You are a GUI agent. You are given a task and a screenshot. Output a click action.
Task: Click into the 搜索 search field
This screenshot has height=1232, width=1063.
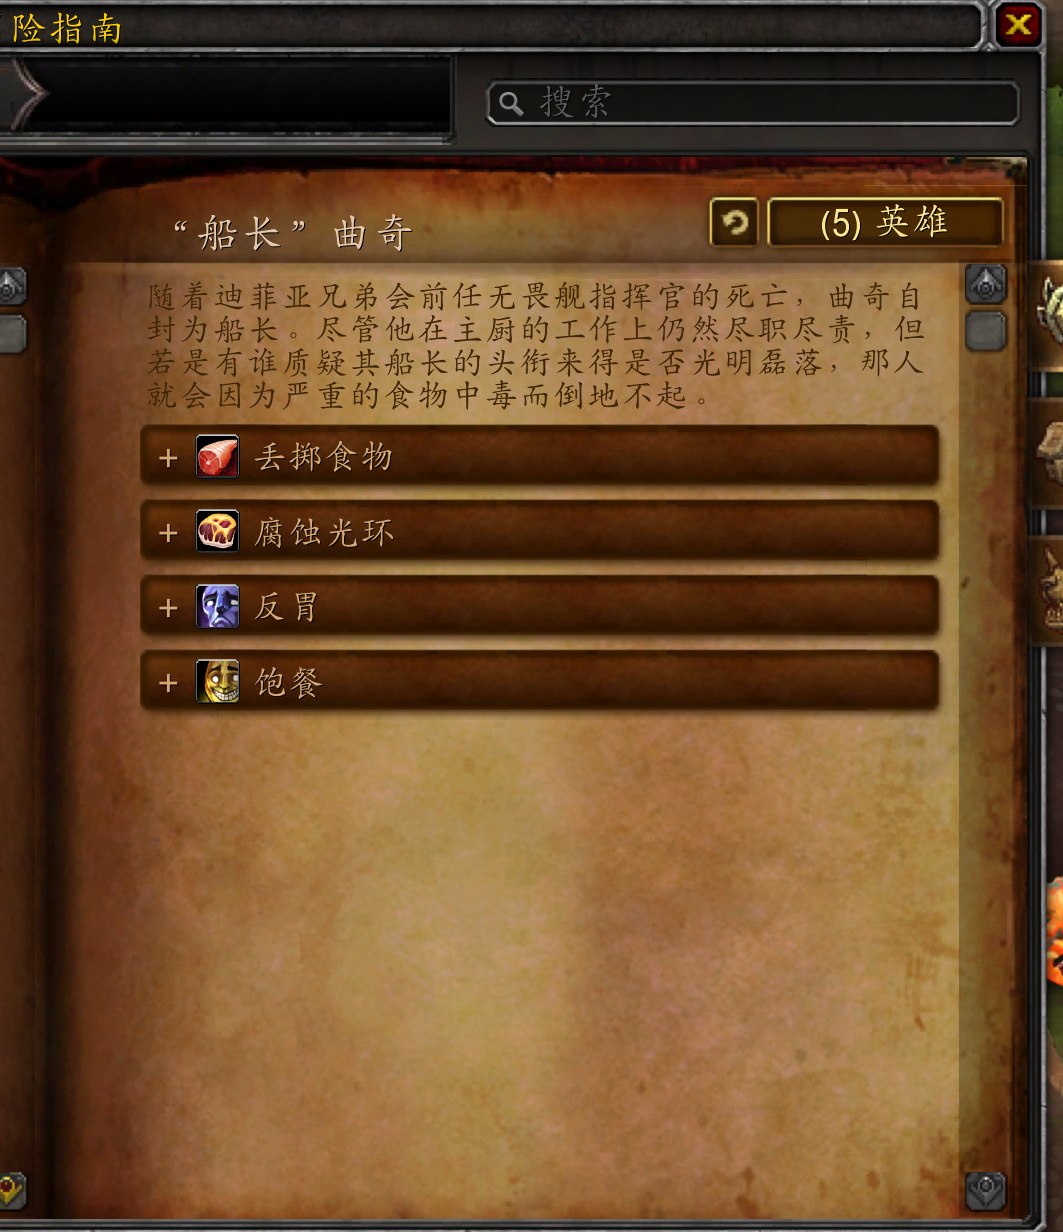(753, 103)
